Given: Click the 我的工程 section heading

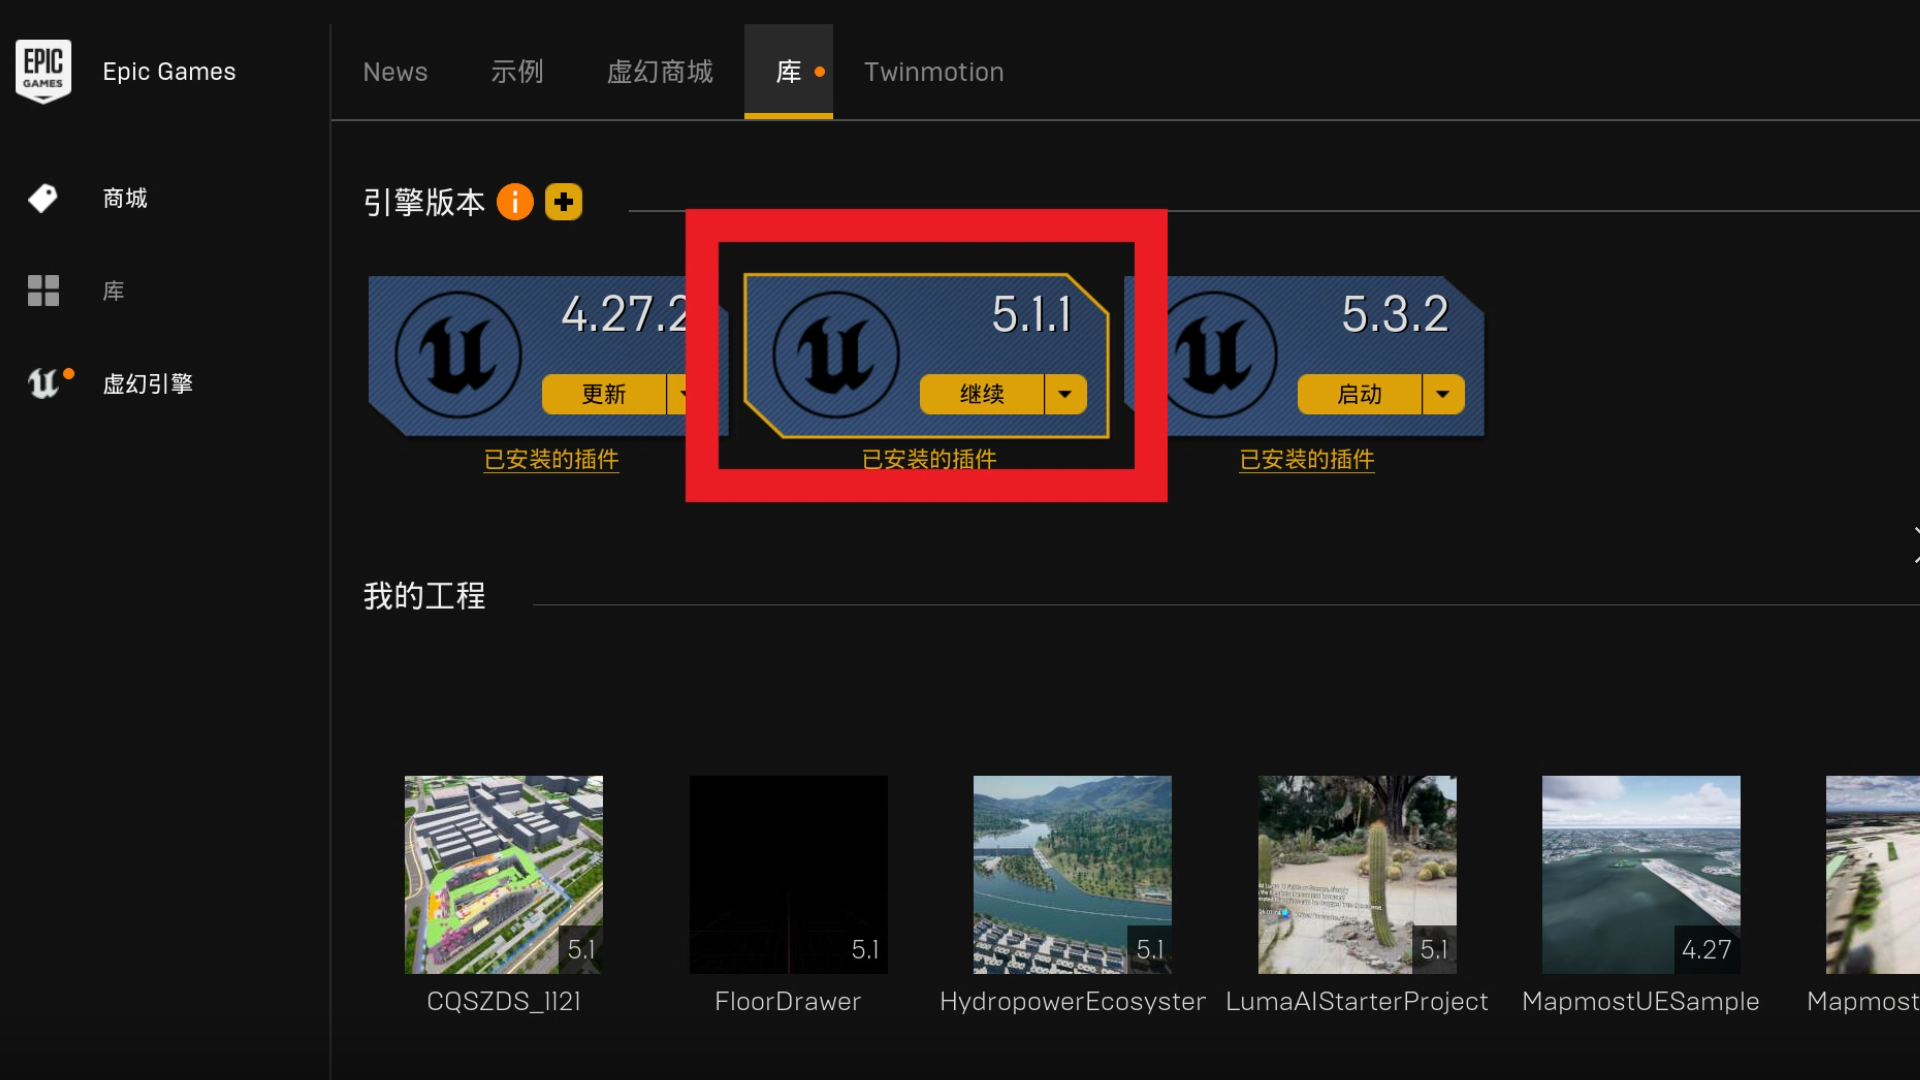Looking at the screenshot, I should pyautogui.click(x=424, y=596).
